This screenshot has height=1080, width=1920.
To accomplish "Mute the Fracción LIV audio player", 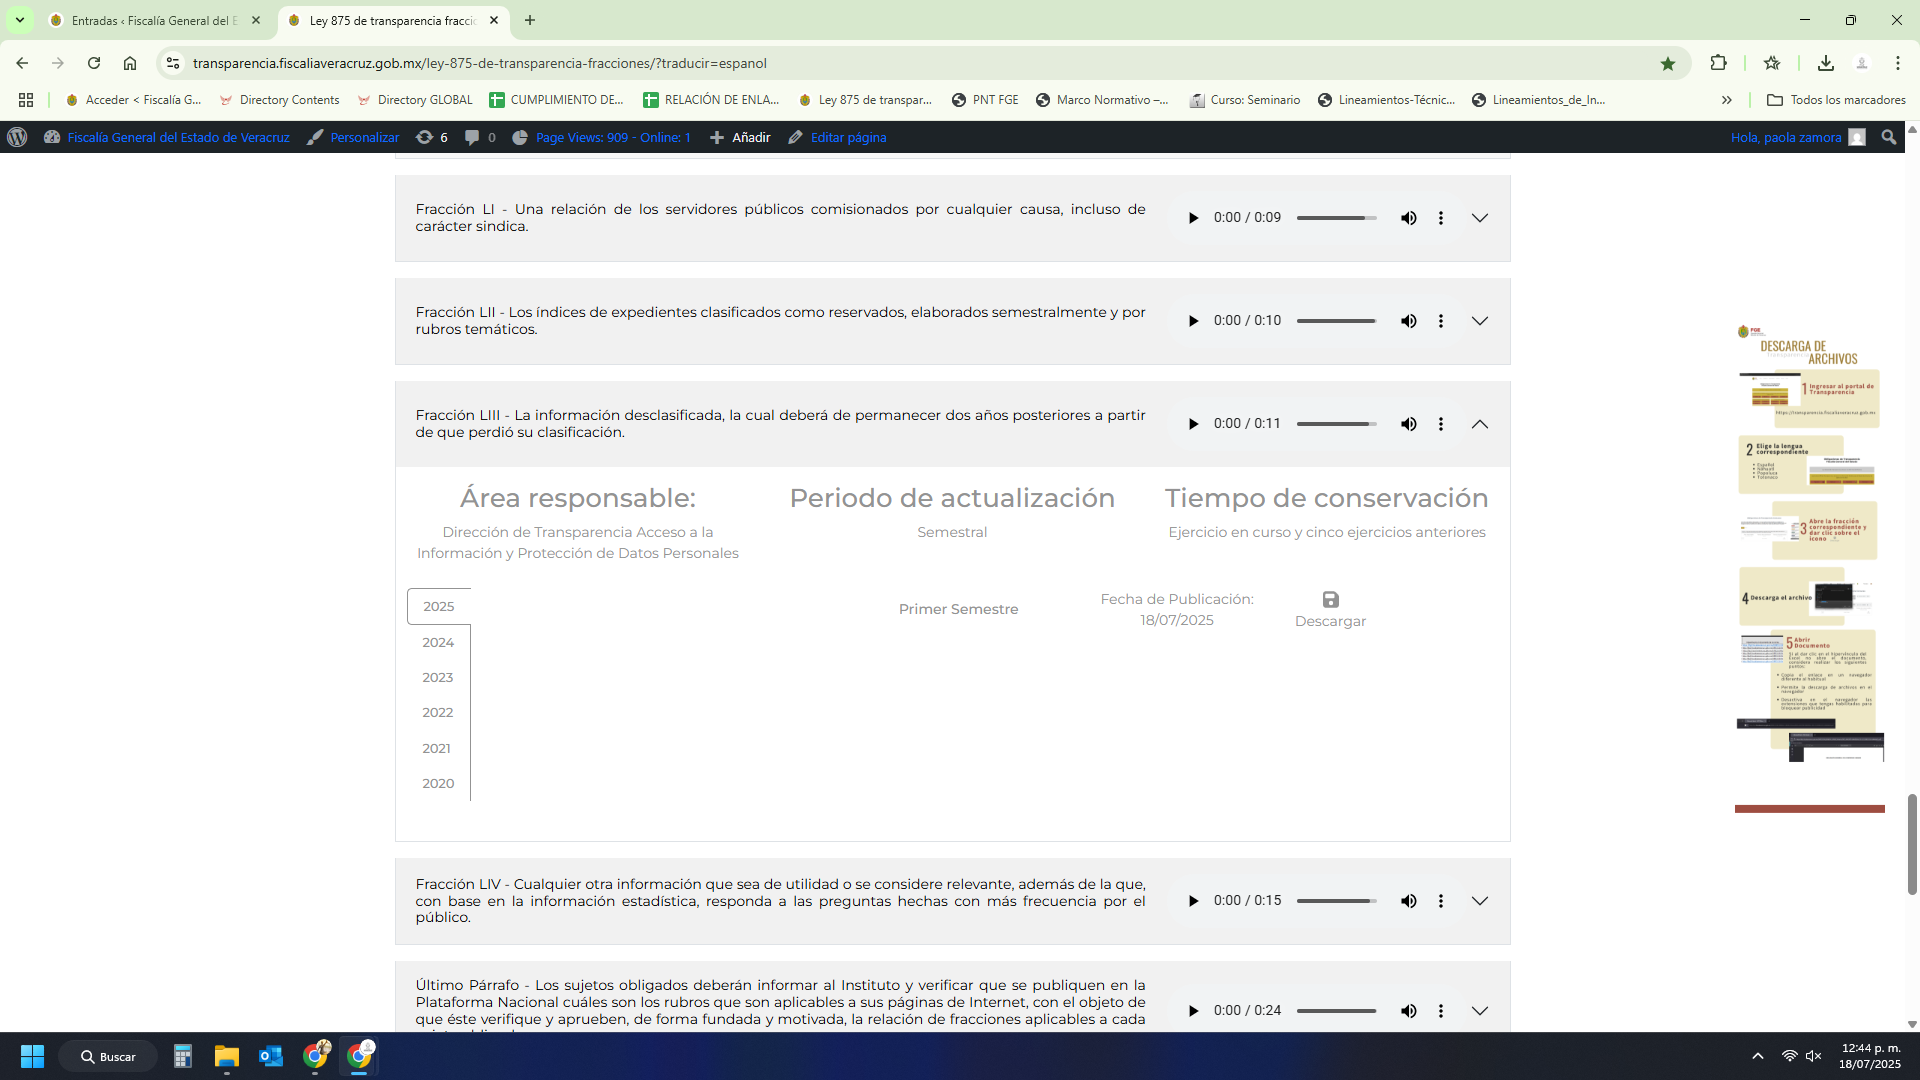I will pyautogui.click(x=1408, y=901).
